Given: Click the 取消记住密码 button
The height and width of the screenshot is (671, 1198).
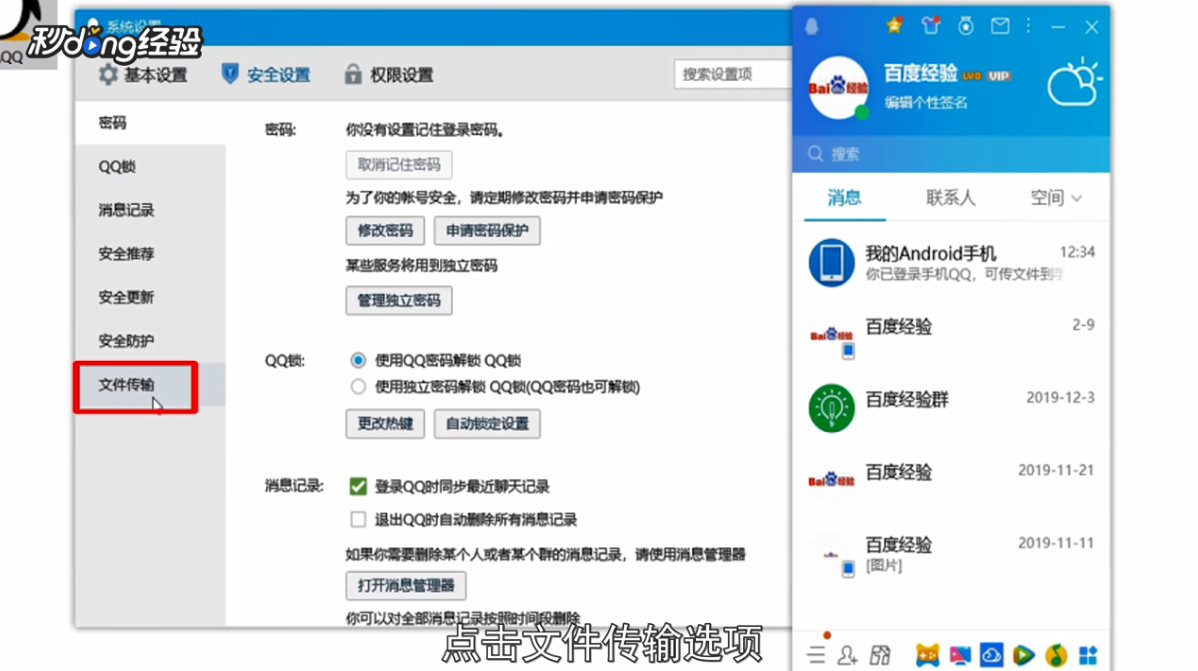Looking at the screenshot, I should coord(399,164).
